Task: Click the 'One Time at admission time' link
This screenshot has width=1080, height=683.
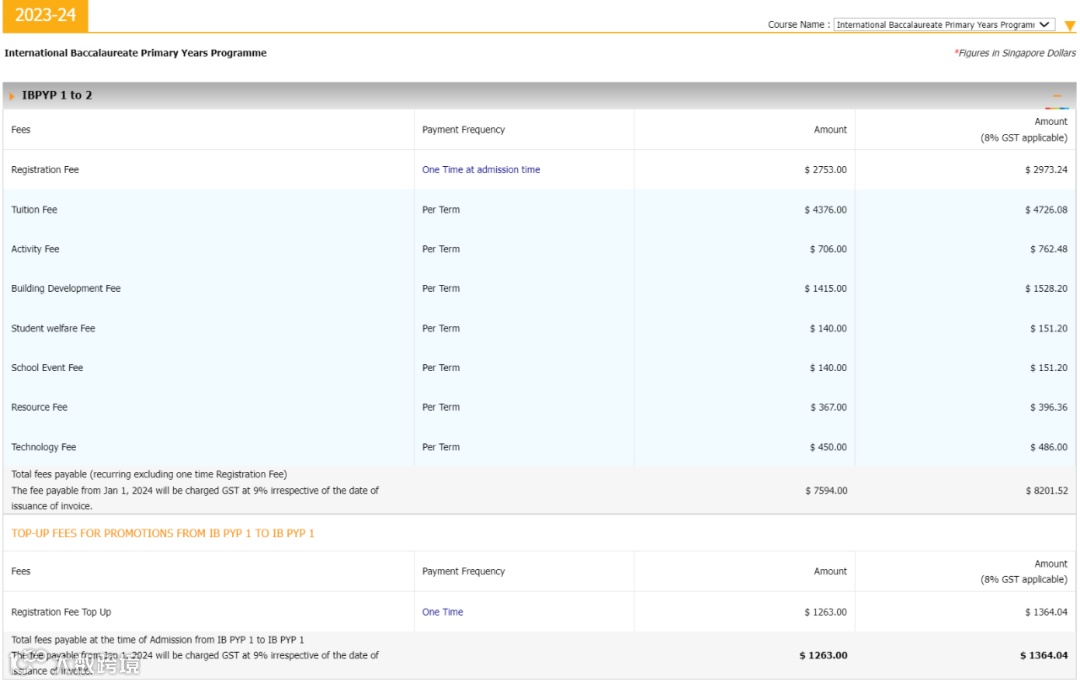Action: [481, 169]
